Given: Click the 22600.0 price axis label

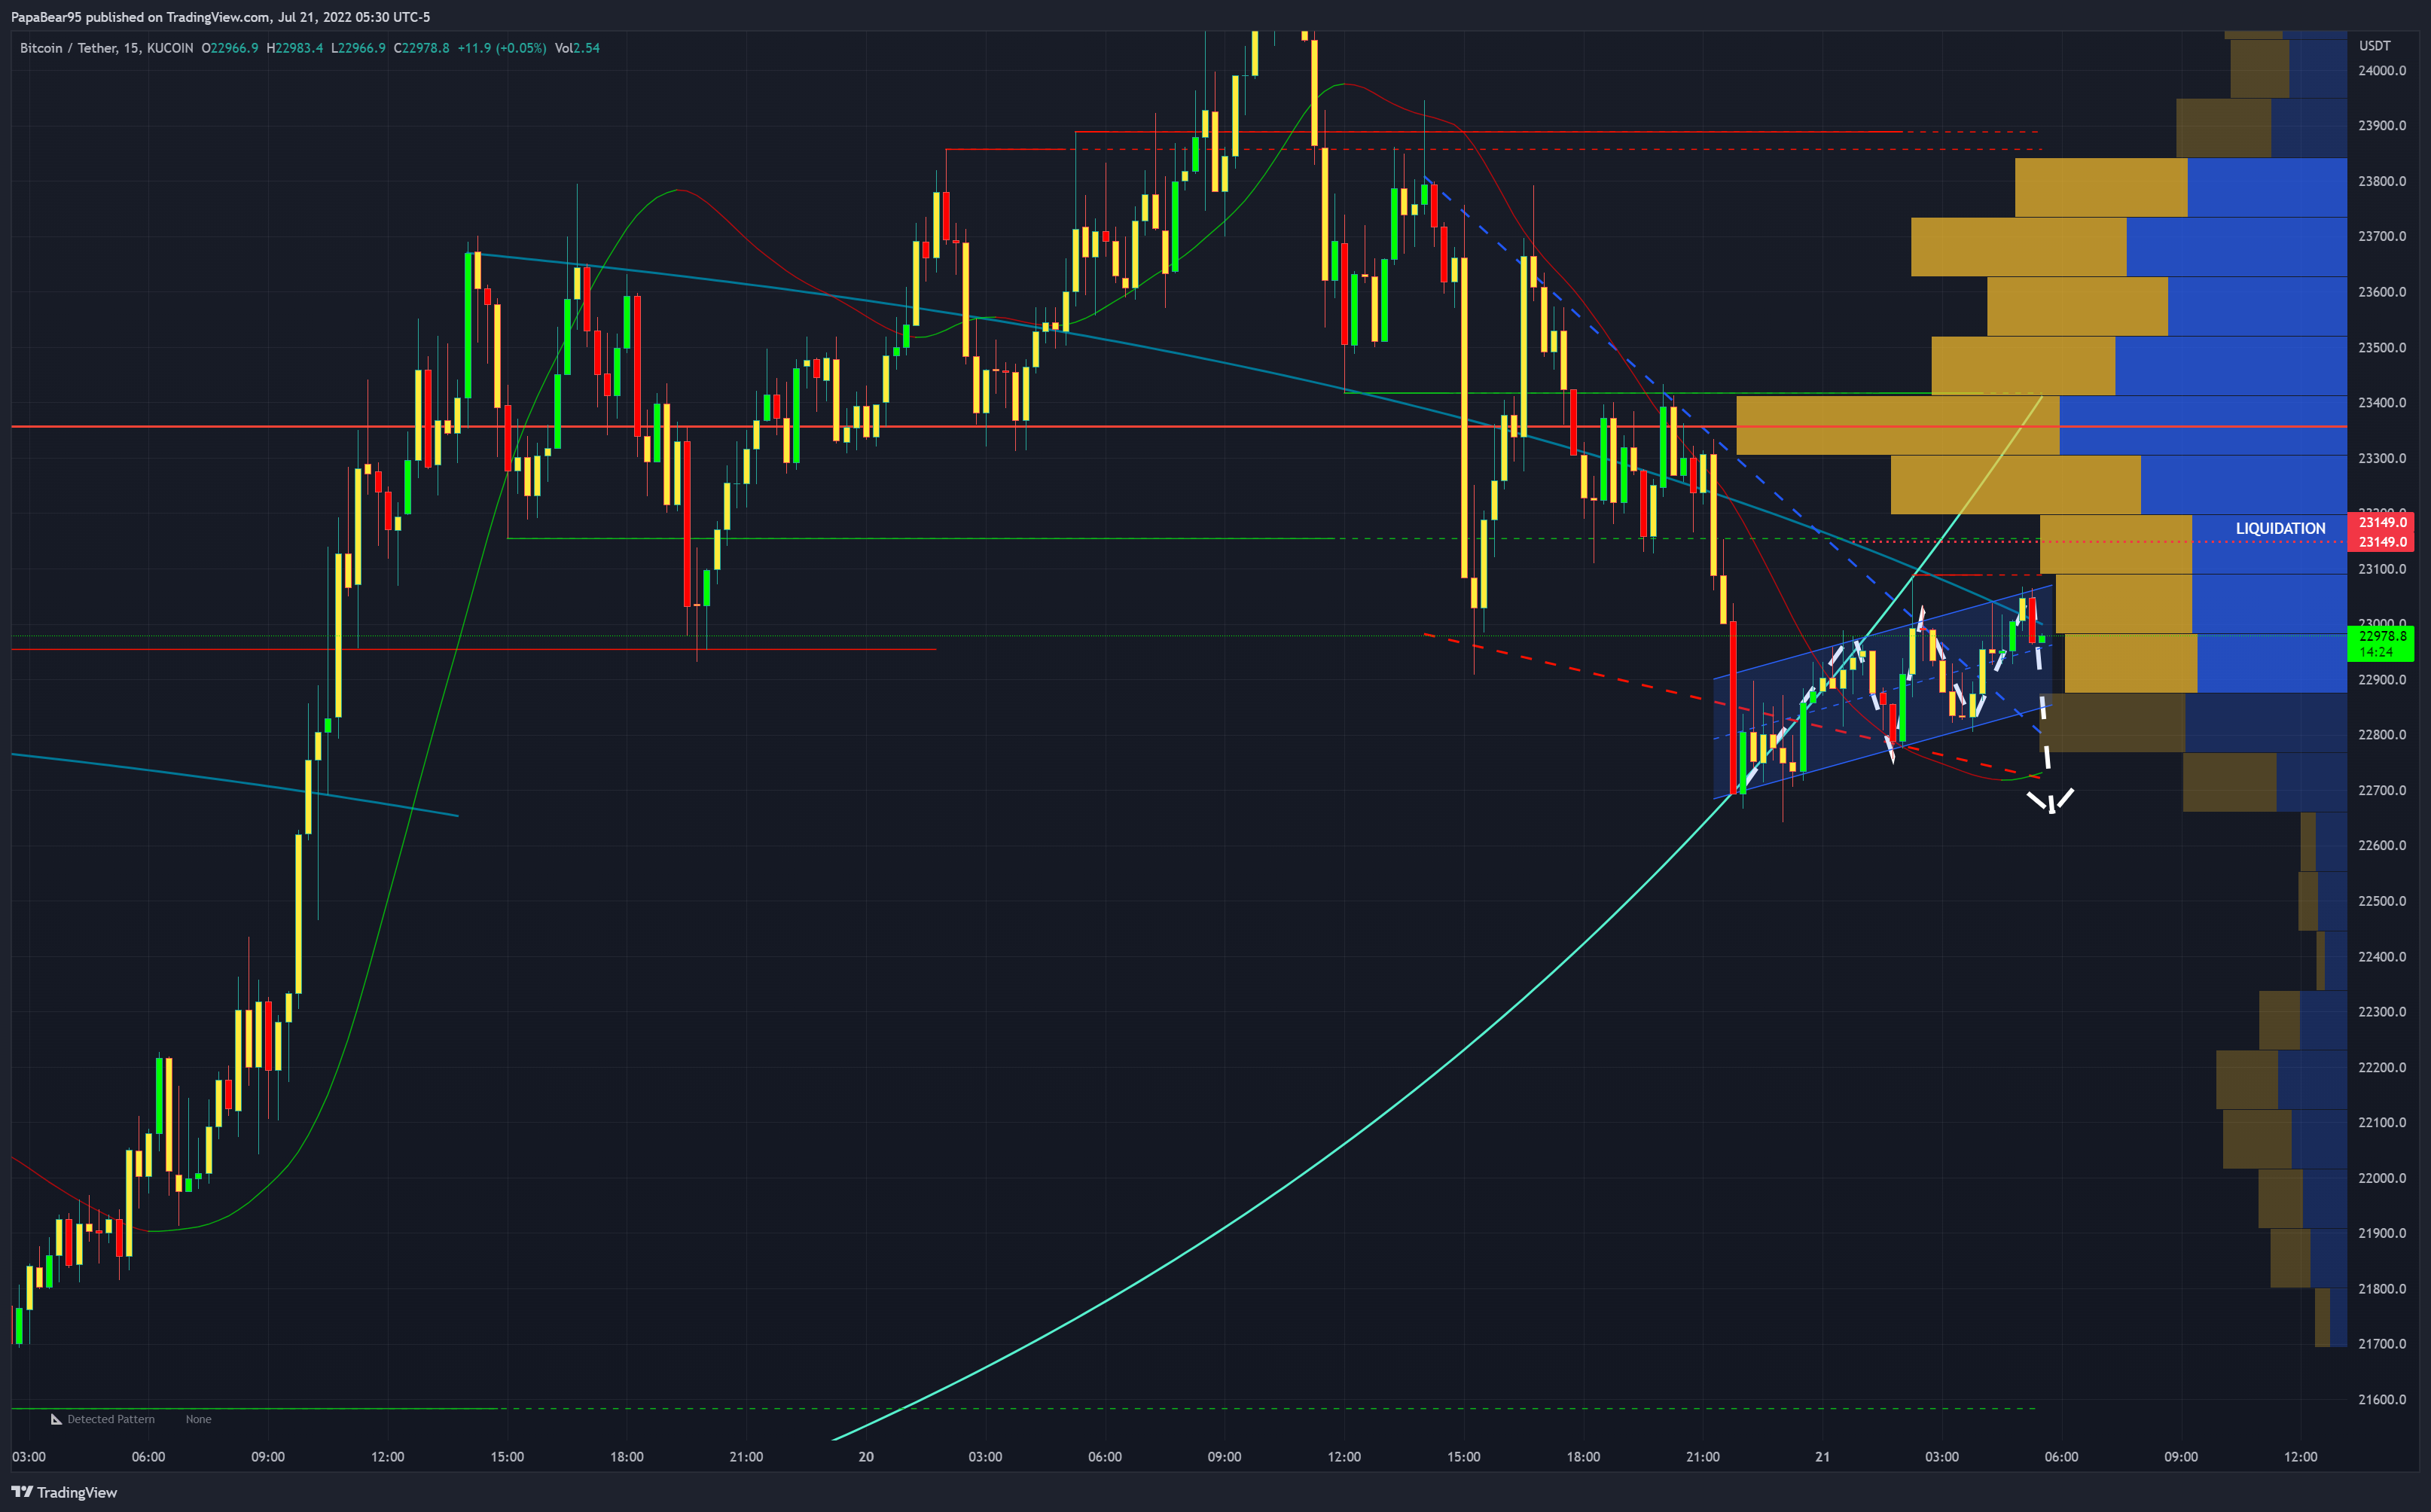Looking at the screenshot, I should coord(2382,845).
